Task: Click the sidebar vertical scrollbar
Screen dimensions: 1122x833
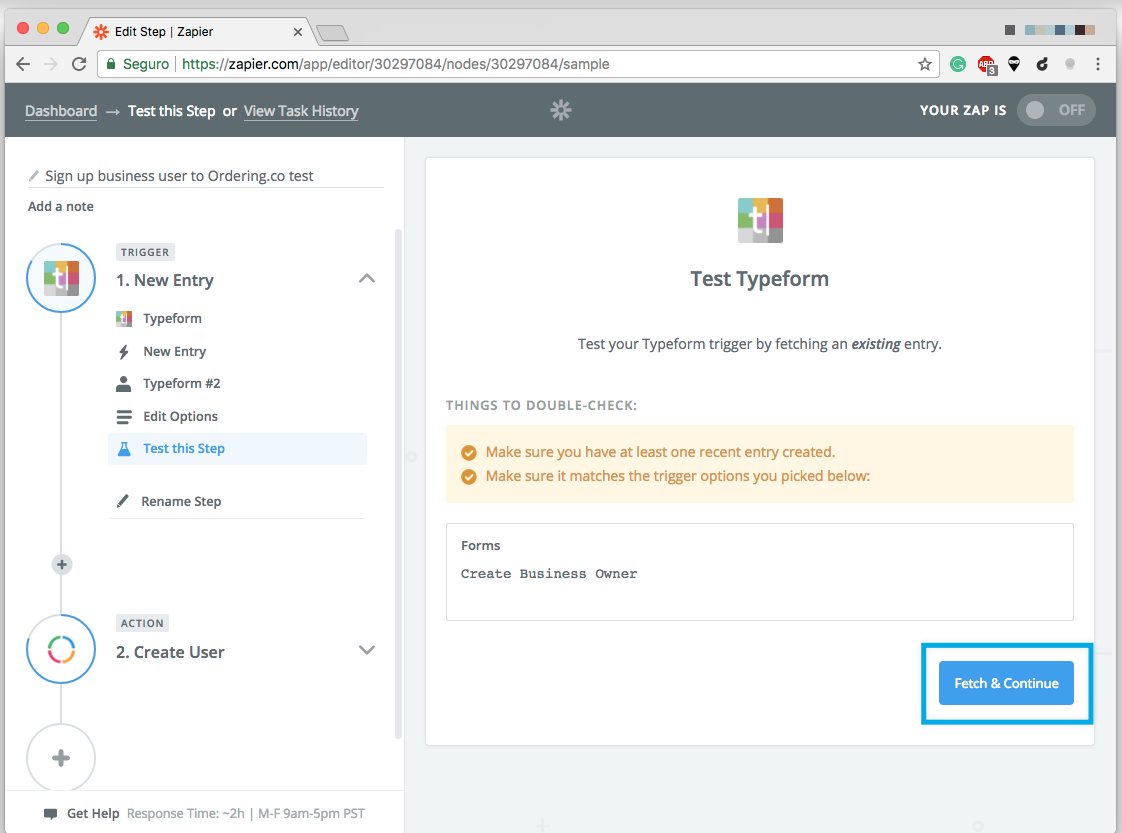Action: [x=399, y=484]
